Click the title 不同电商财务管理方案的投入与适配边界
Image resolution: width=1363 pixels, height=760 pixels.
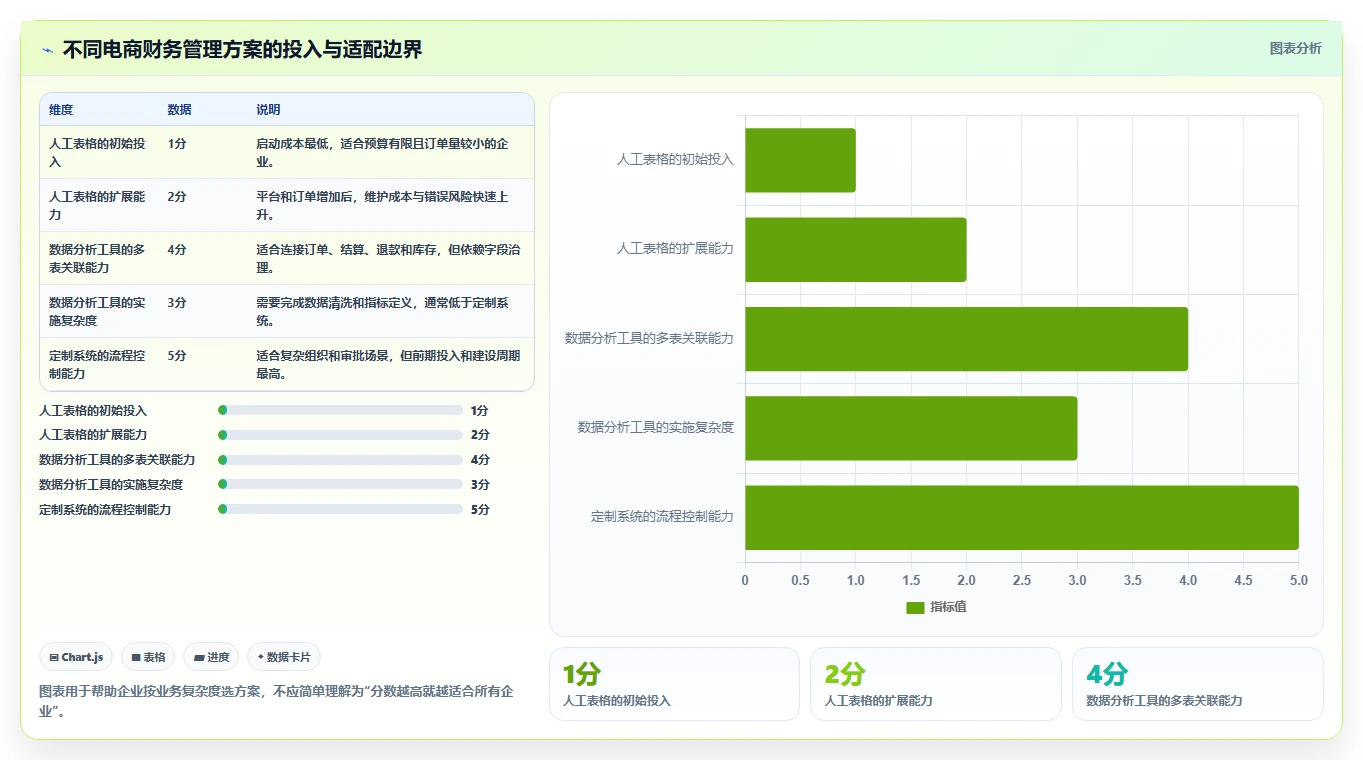tap(243, 49)
